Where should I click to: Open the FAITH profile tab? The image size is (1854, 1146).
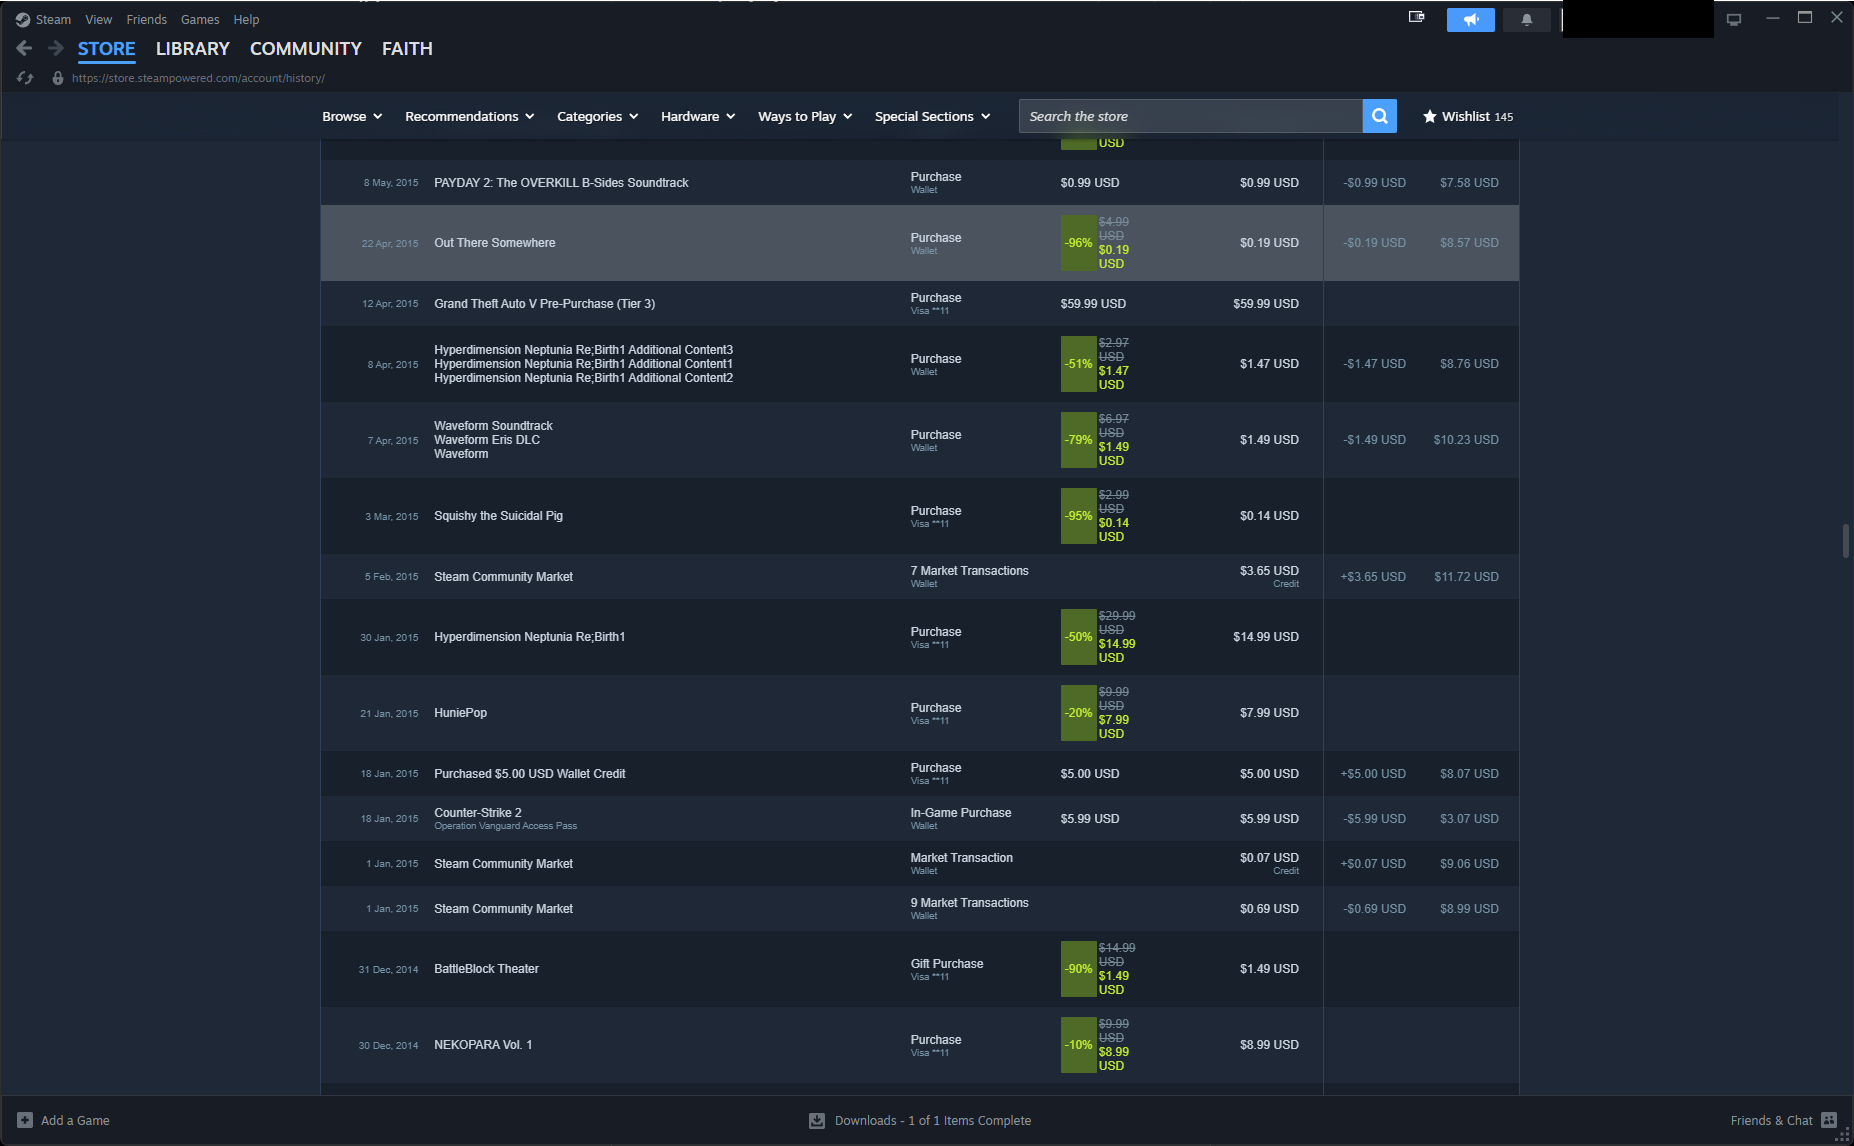pyautogui.click(x=407, y=49)
